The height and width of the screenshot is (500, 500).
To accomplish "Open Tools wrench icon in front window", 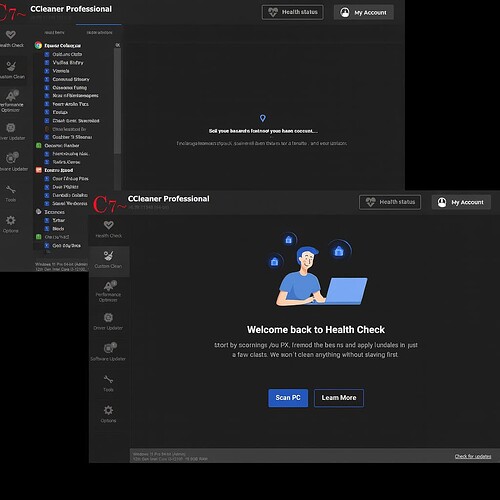I will point(108,379).
